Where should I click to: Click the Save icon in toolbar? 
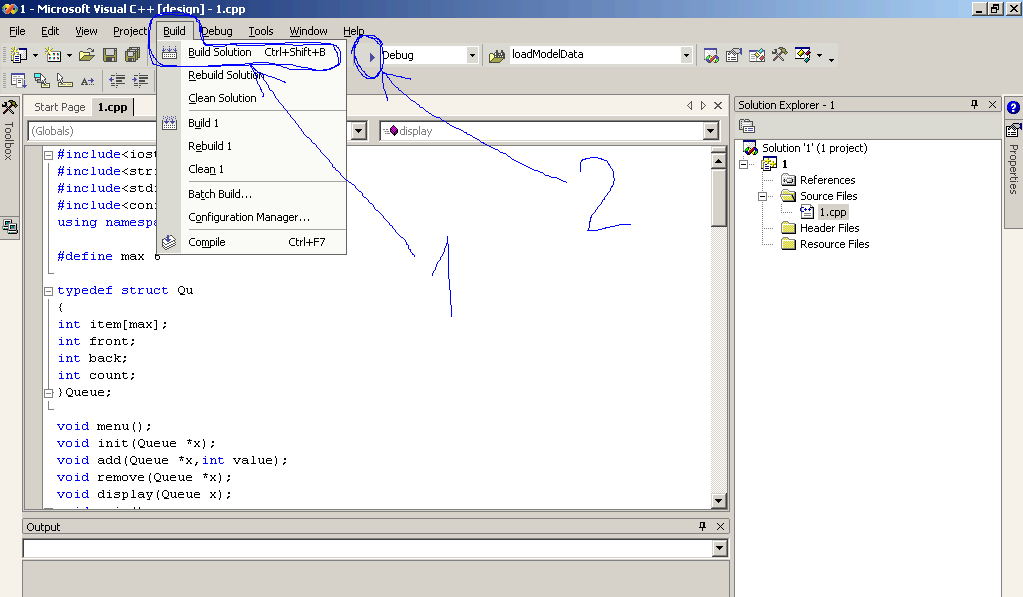click(x=110, y=55)
